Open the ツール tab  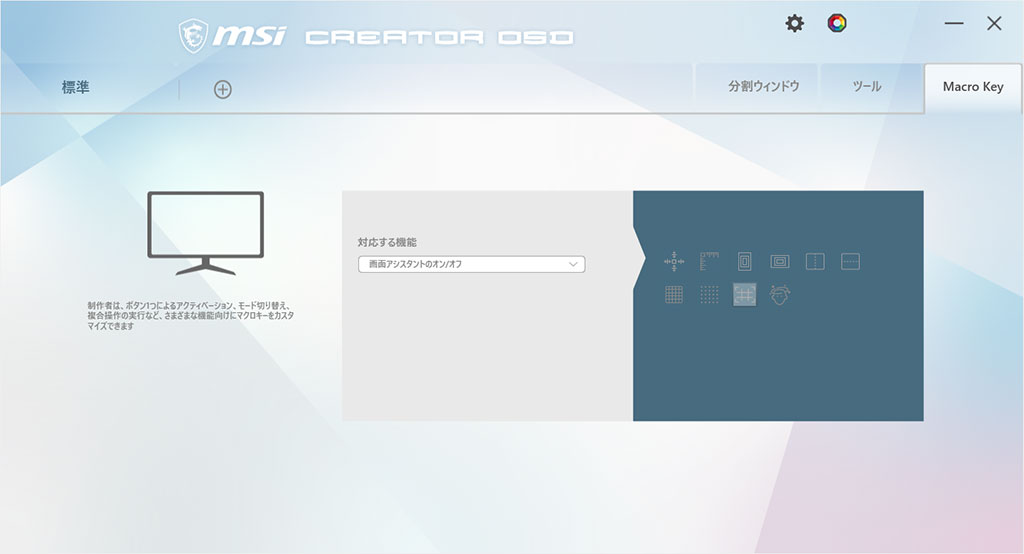866,87
